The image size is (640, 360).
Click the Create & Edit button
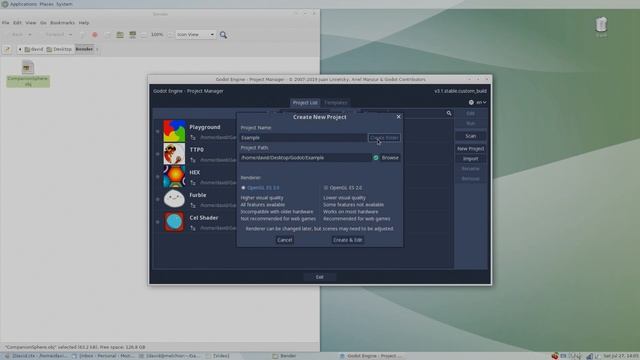tap(347, 240)
